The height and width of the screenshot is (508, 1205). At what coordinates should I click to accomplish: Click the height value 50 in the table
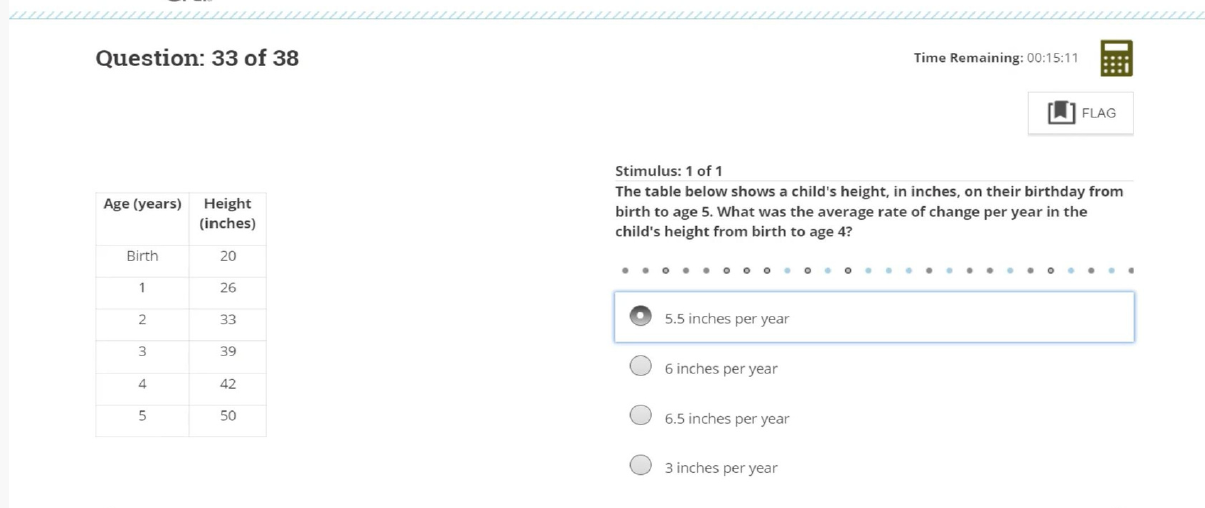click(228, 415)
